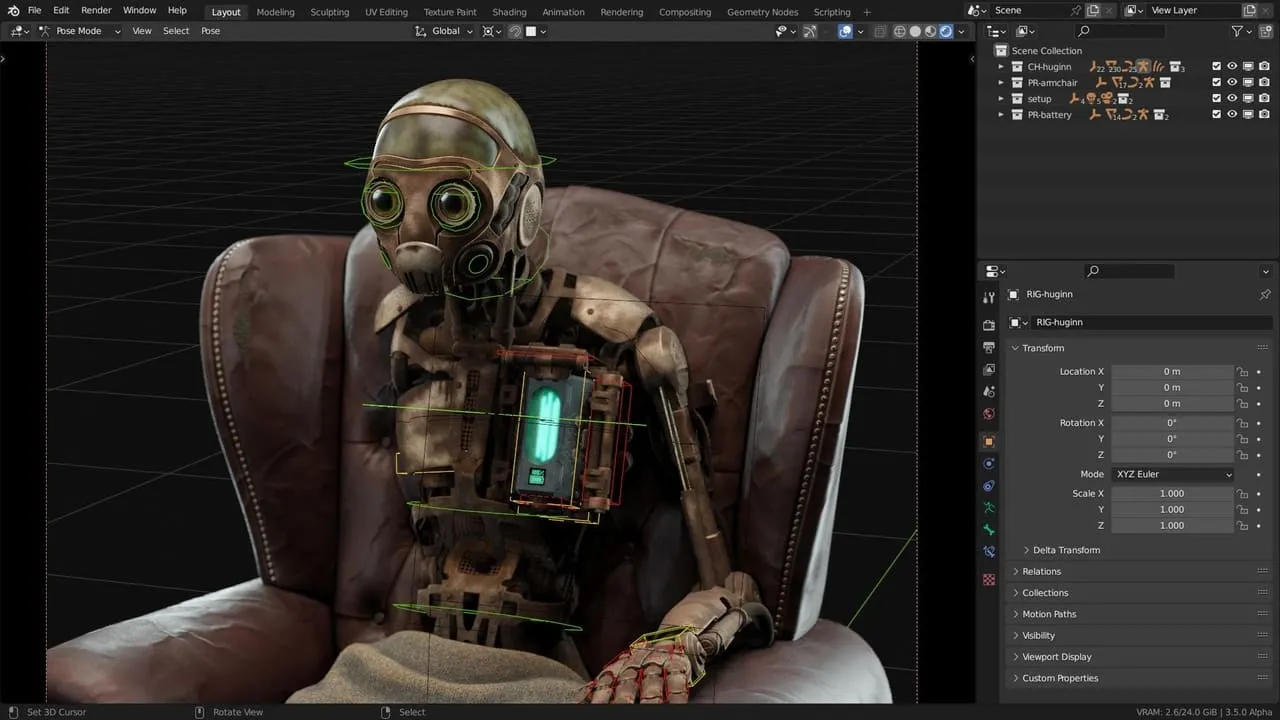
Task: Toggle visibility of PR-armchair collection
Action: [1233, 82]
